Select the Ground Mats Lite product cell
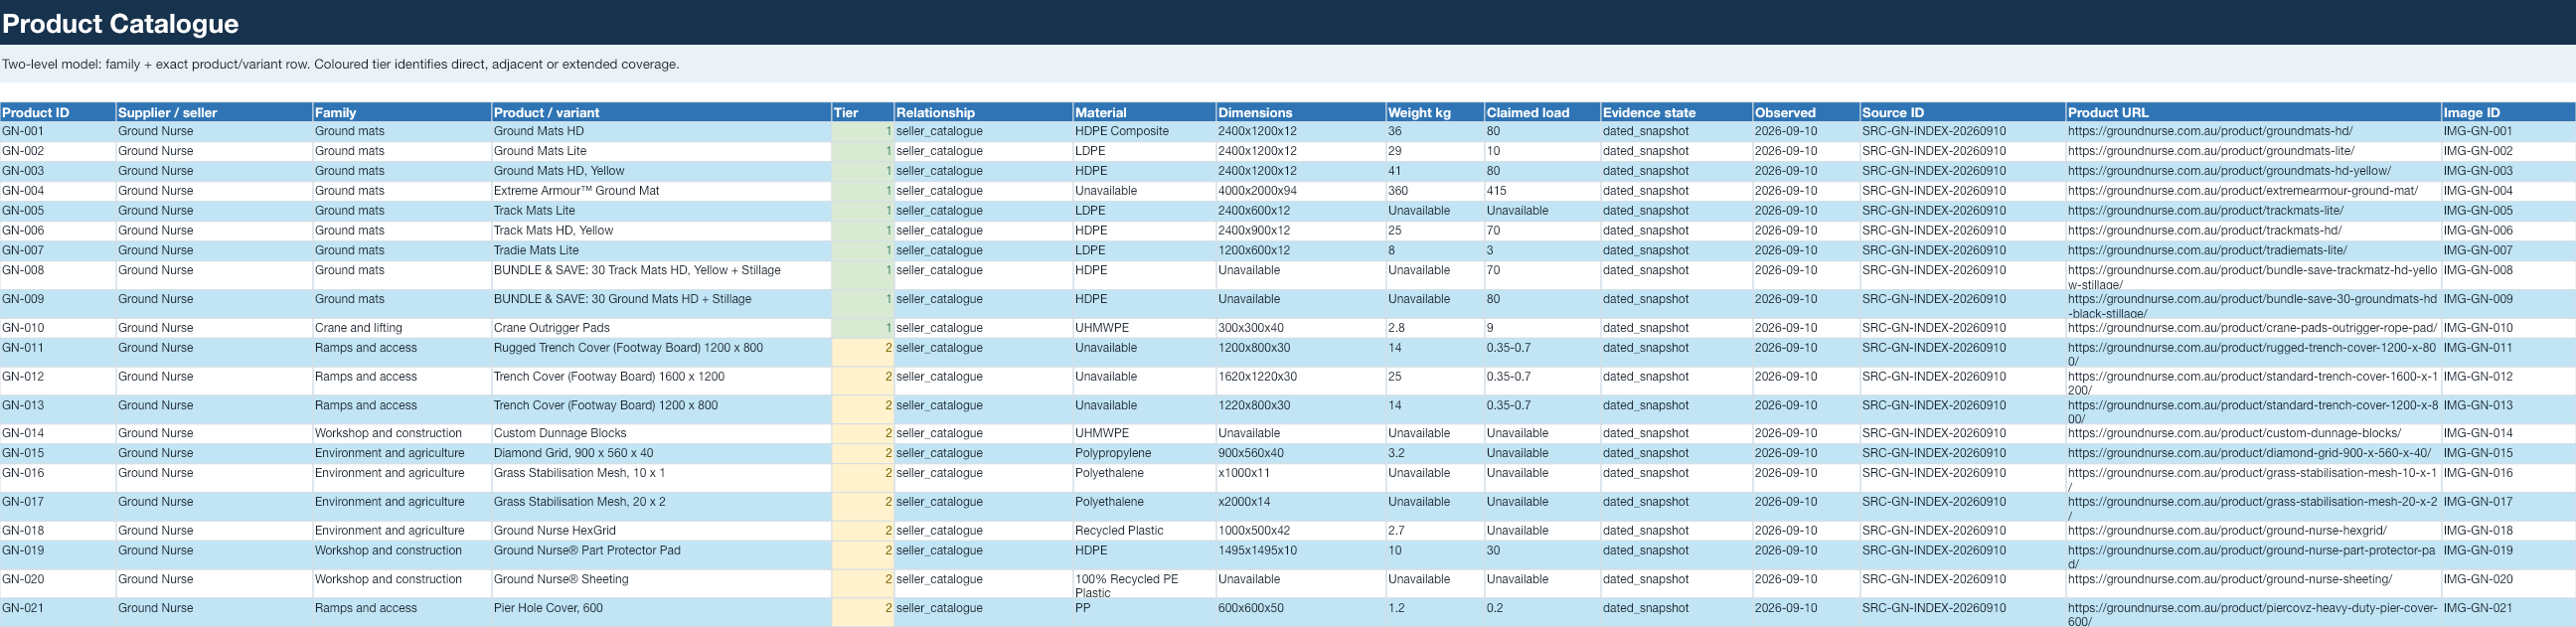 click(661, 151)
